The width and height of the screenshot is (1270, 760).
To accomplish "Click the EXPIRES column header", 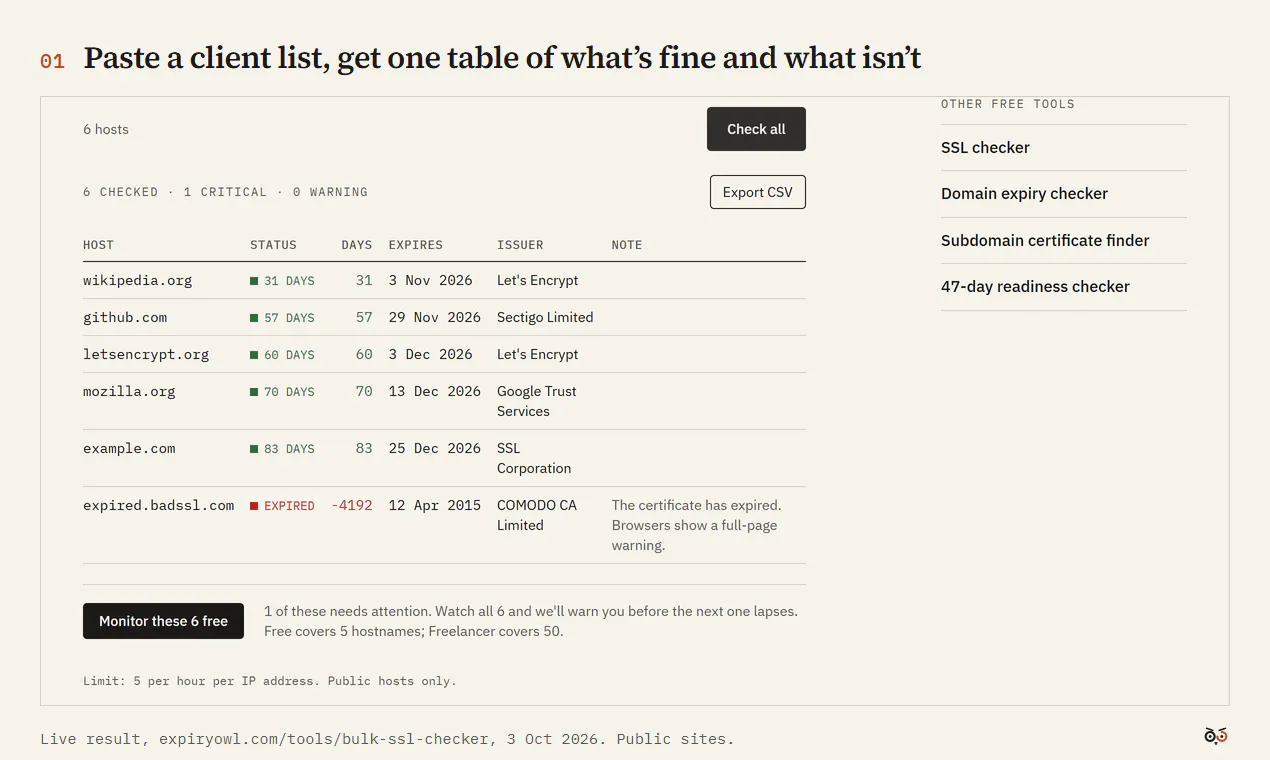I will coord(415,245).
